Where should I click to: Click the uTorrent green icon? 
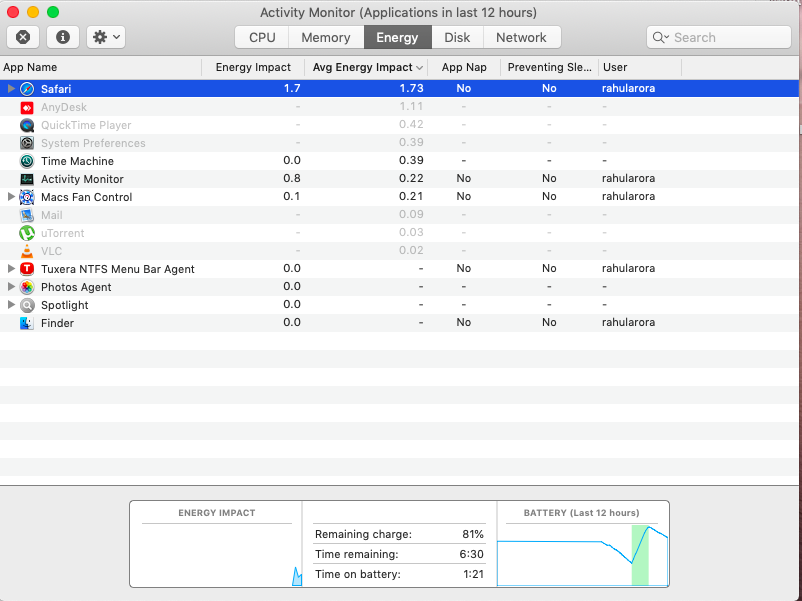(27, 233)
